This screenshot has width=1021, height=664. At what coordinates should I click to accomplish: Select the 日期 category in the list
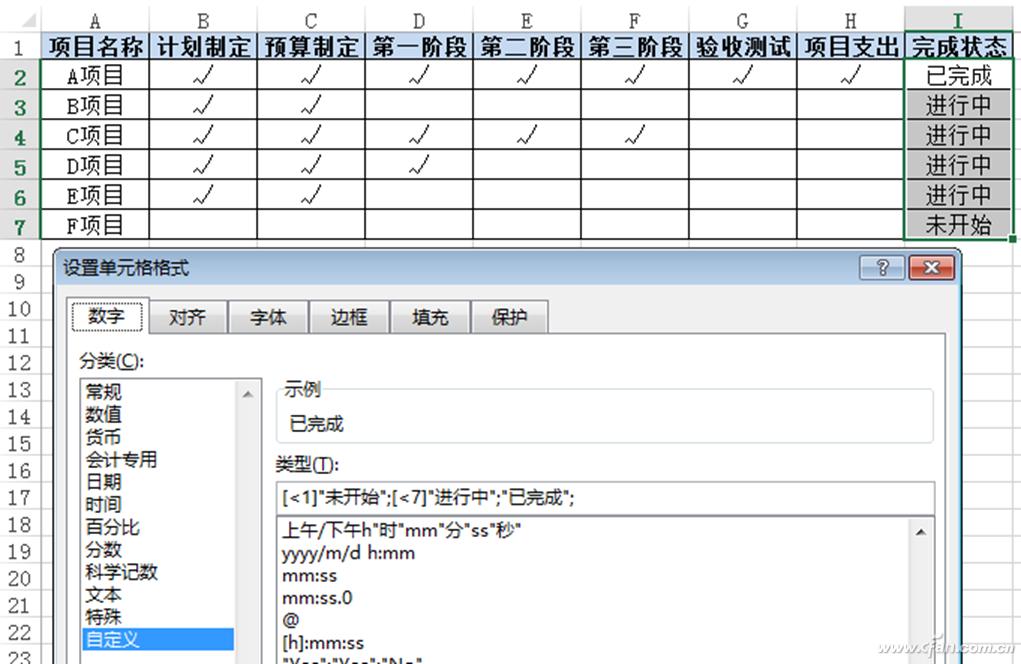pyautogui.click(x=105, y=481)
